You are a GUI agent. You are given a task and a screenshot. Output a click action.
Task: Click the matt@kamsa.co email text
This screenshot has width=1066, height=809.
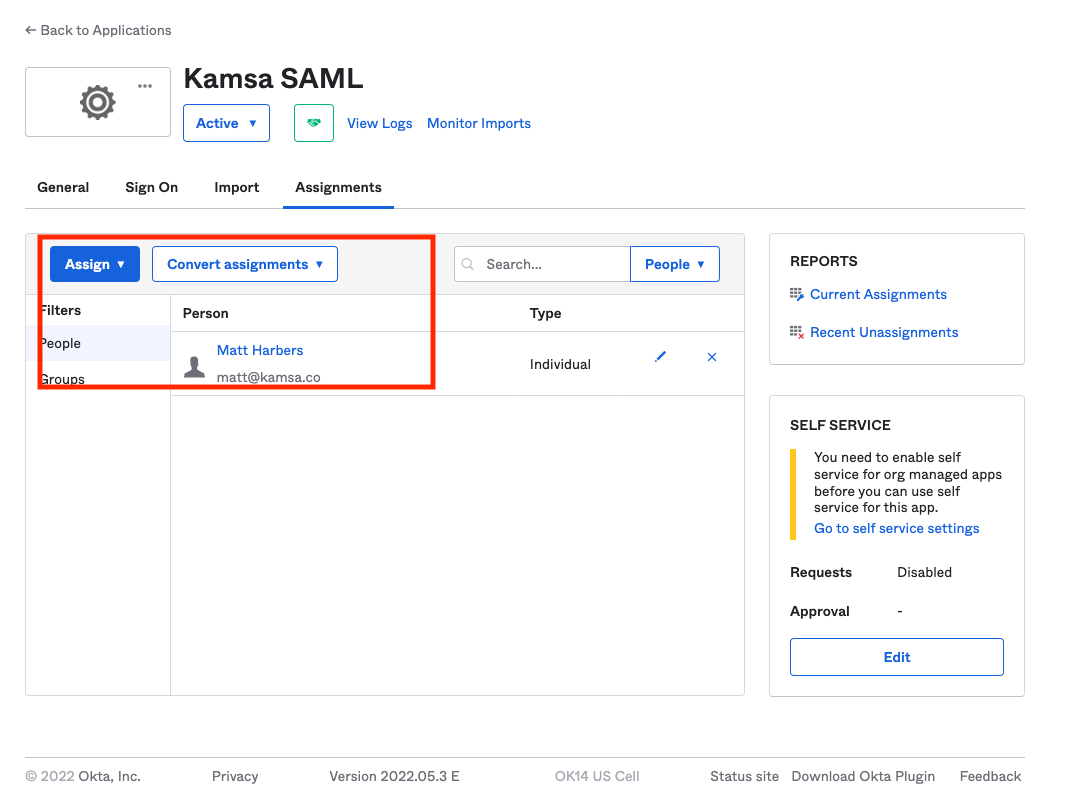point(269,377)
